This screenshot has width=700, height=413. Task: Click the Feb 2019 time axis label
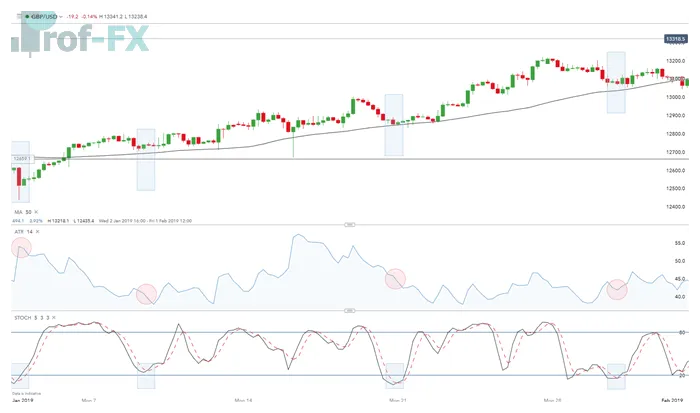[672, 400]
